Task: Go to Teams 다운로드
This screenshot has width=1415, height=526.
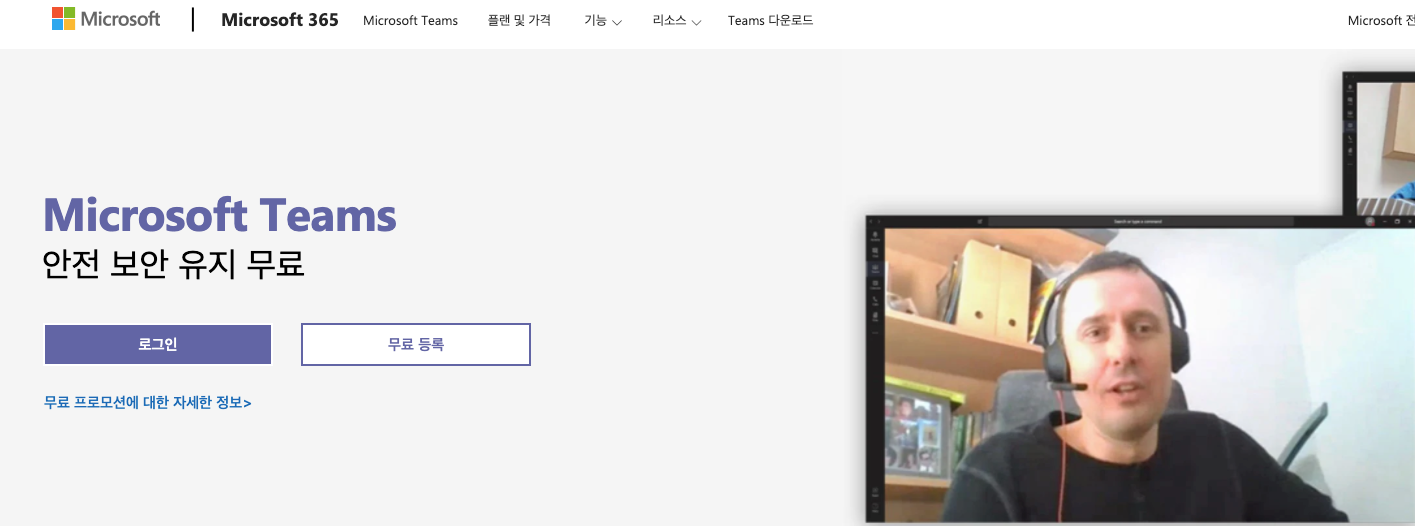Action: click(770, 21)
